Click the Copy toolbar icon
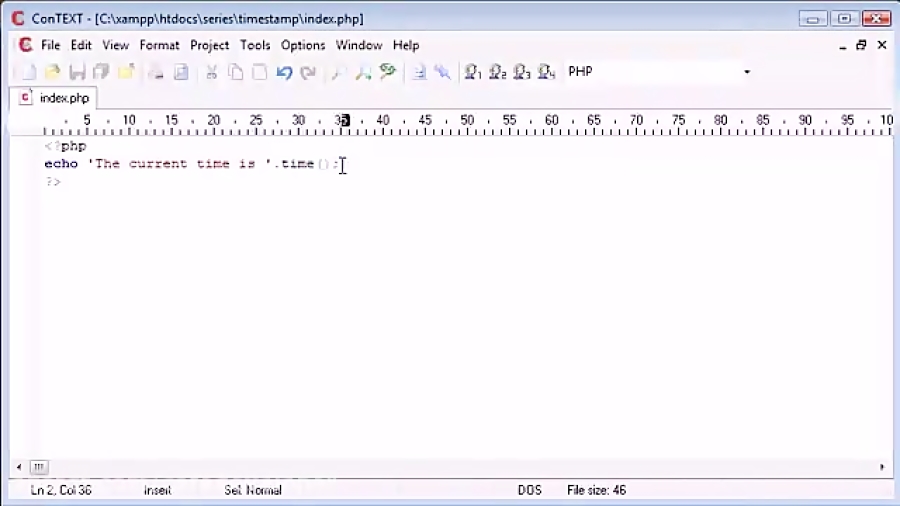This screenshot has height=506, width=900. tap(235, 72)
